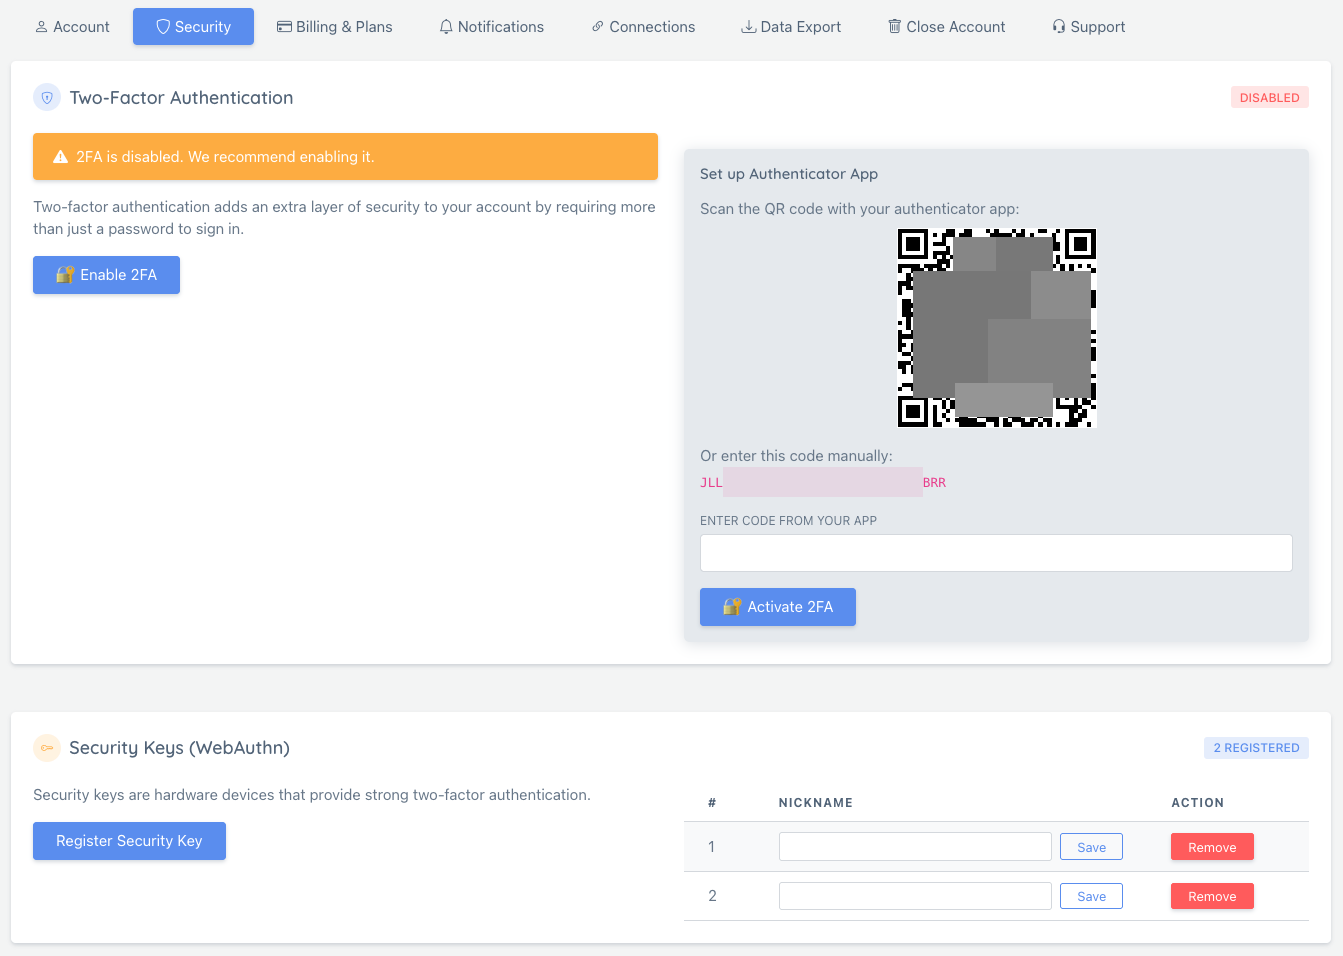Click the bell icon on Notifications tab
The image size is (1343, 956).
[445, 27]
